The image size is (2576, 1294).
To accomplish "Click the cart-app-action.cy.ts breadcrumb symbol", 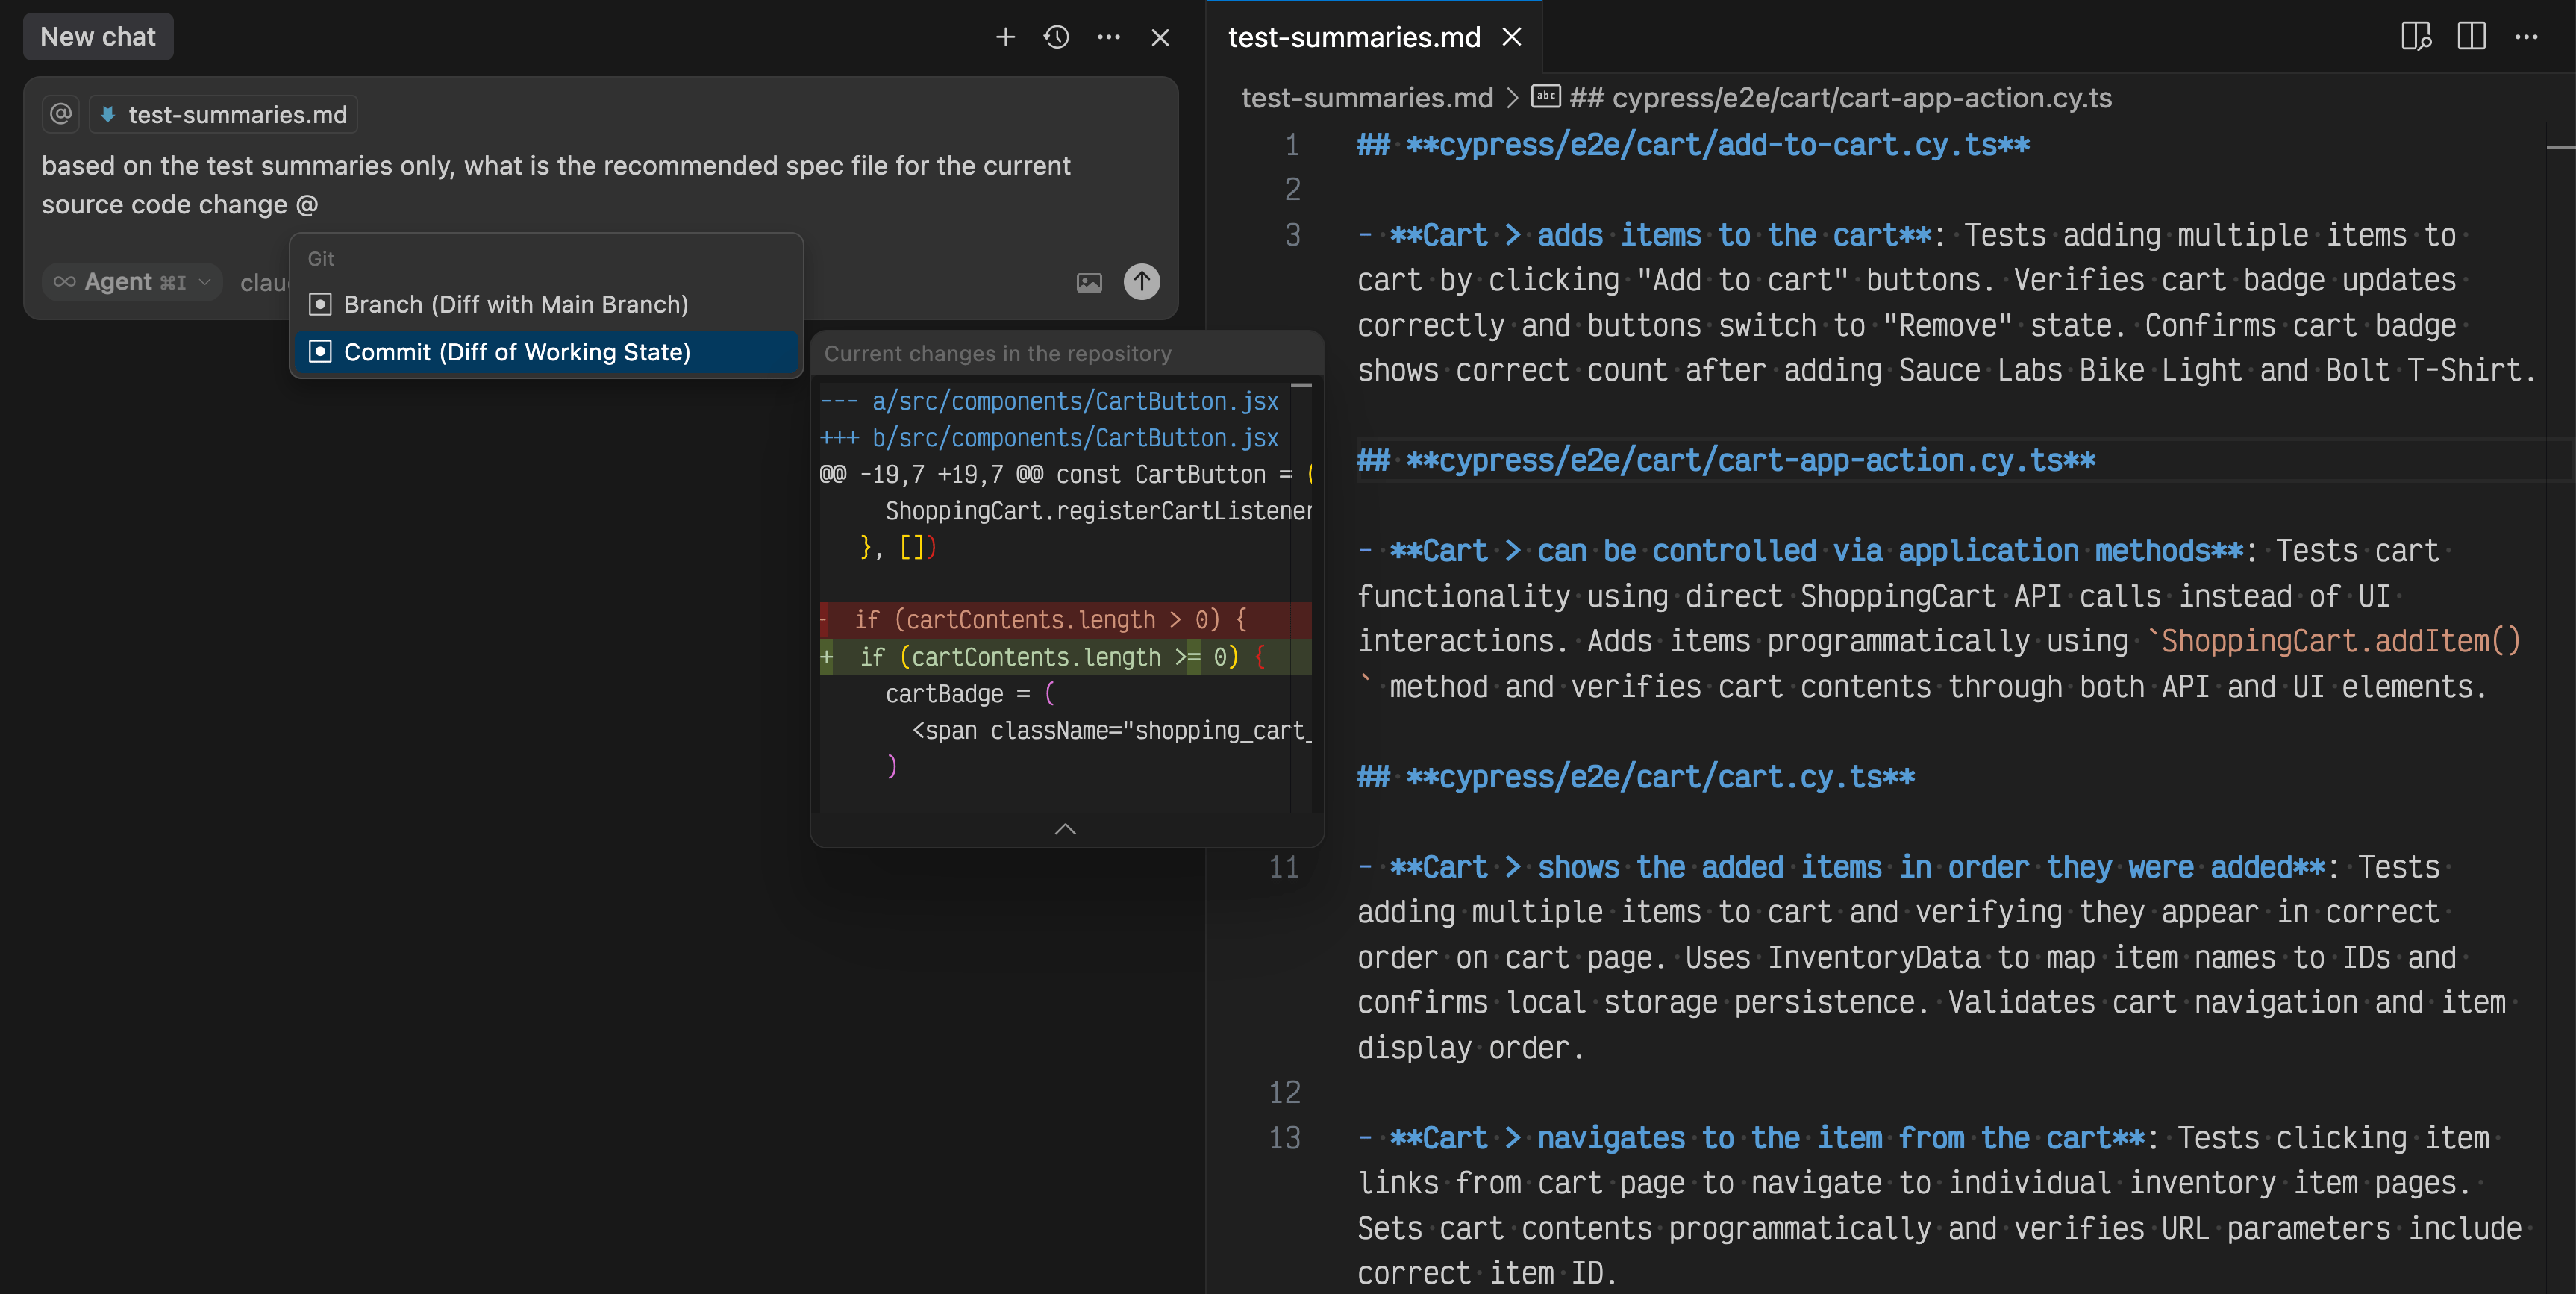I will (x=1821, y=98).
